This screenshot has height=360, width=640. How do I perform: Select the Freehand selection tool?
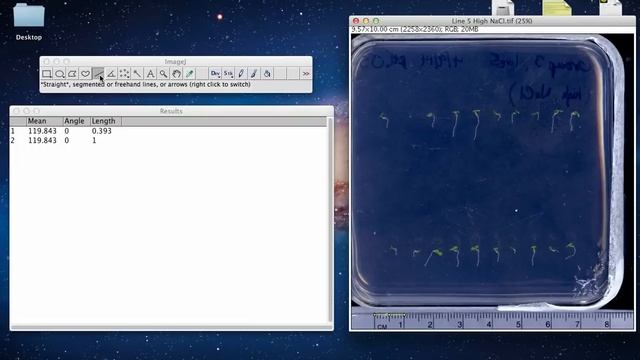[85, 73]
